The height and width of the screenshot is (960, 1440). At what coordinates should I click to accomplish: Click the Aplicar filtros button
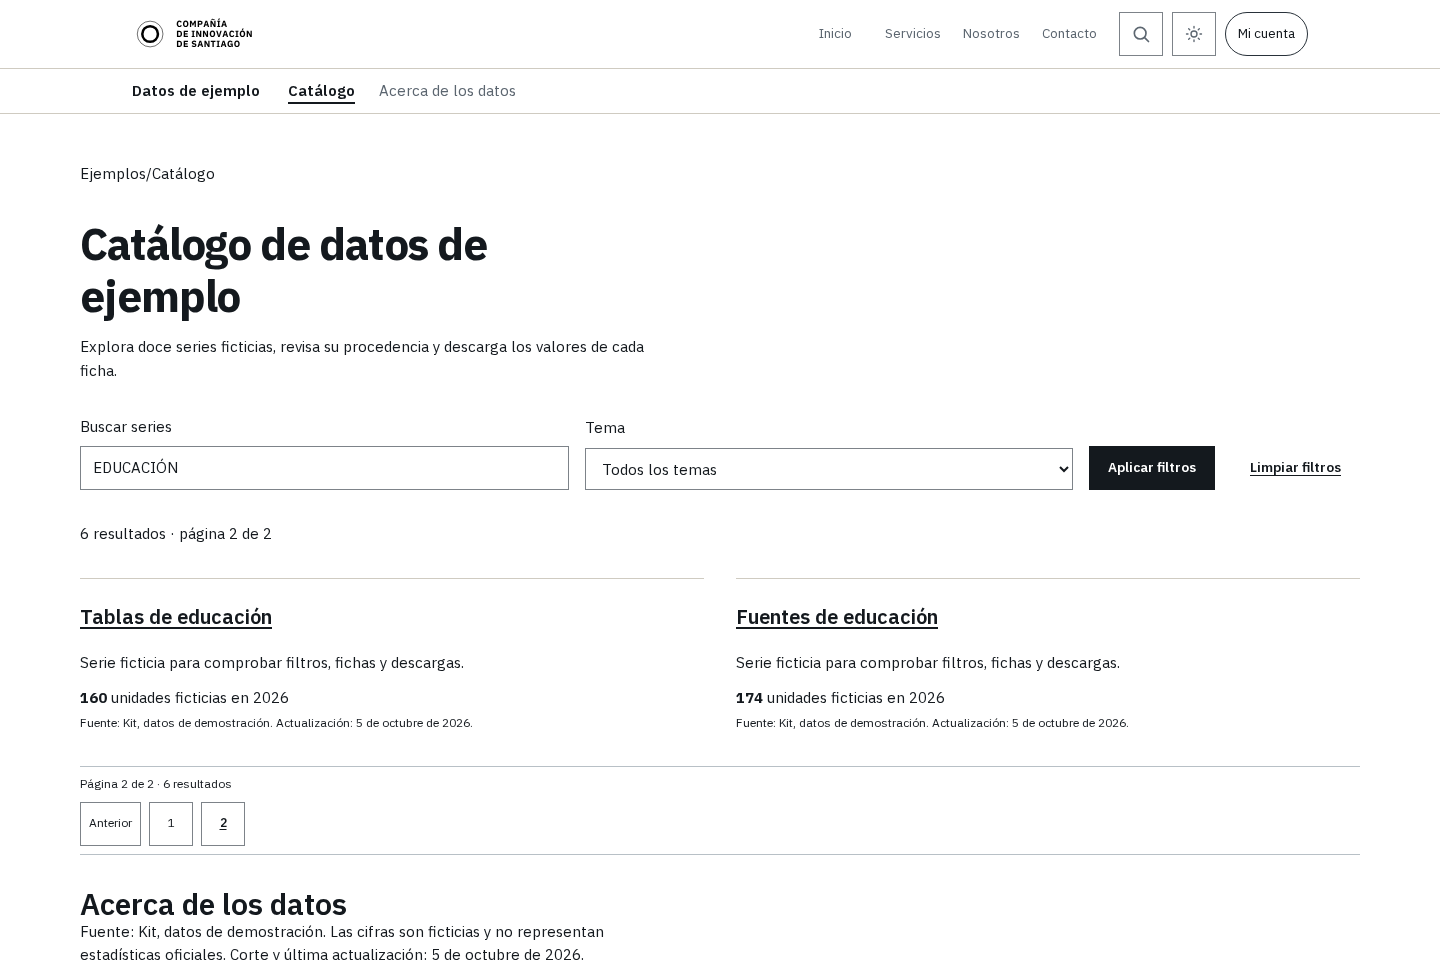[1152, 468]
